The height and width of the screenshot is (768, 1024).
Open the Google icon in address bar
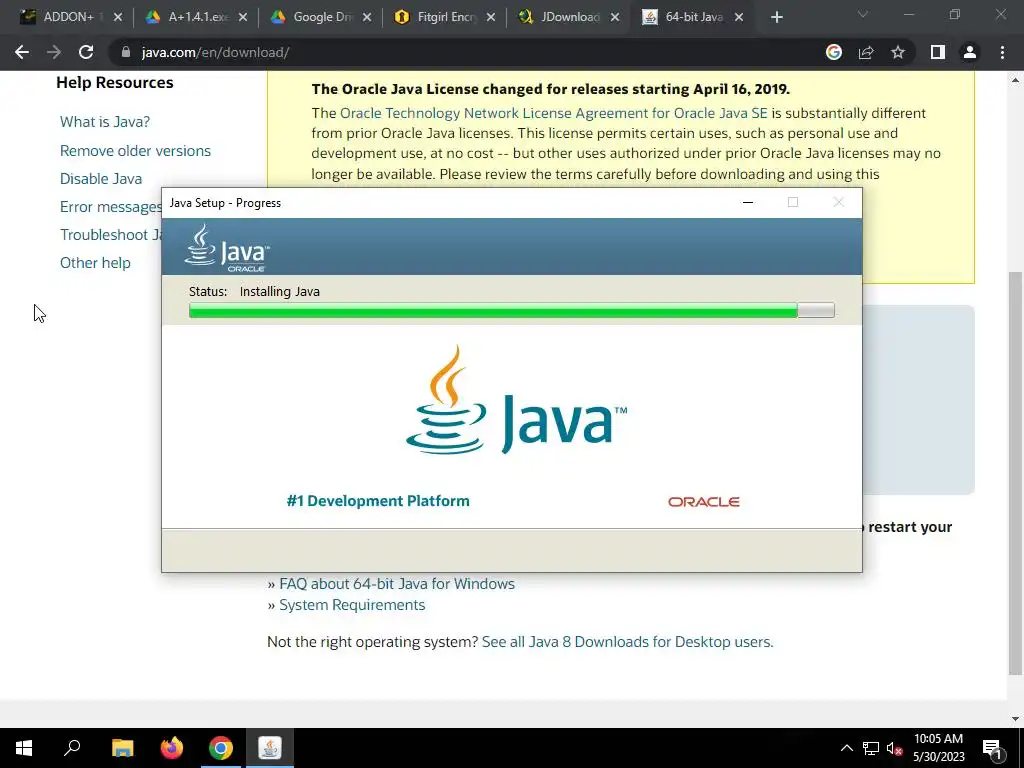(834, 52)
